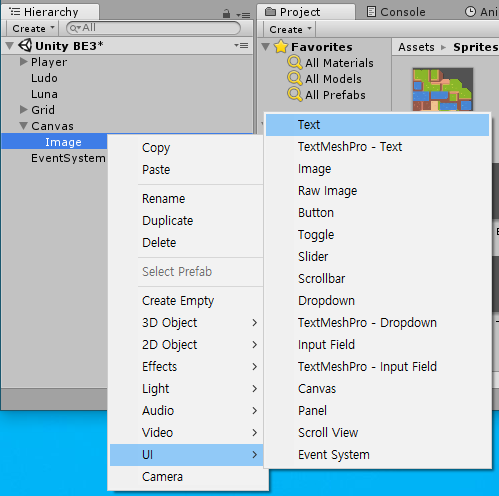
Task: Choose Rename in the context menu
Action: 186,199
